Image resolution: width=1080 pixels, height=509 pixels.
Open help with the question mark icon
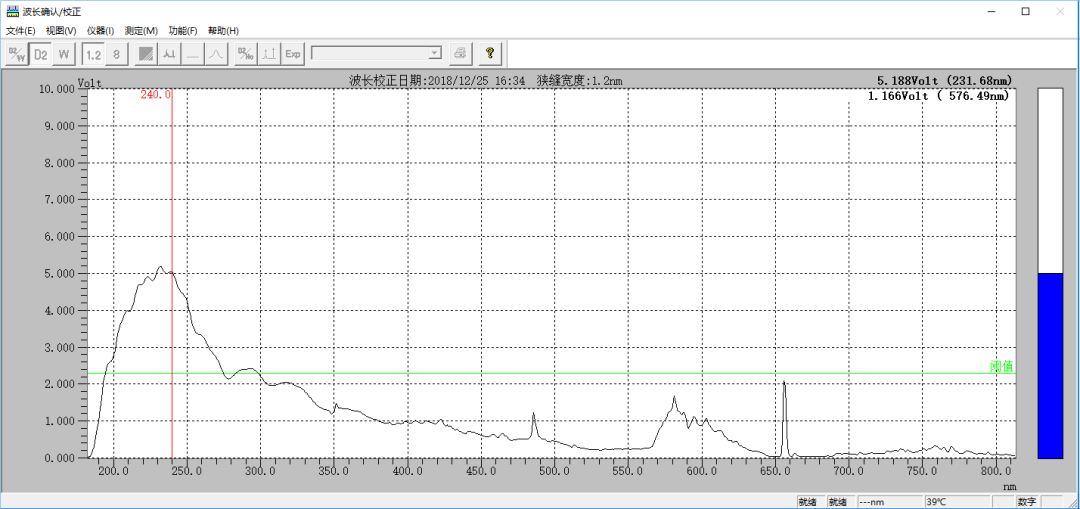[x=489, y=53]
